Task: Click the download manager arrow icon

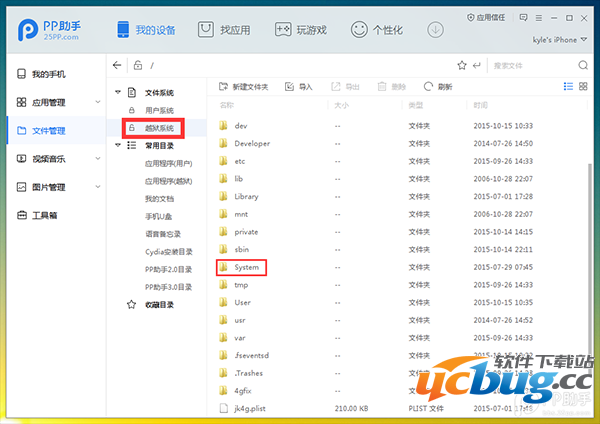Action: [435, 29]
